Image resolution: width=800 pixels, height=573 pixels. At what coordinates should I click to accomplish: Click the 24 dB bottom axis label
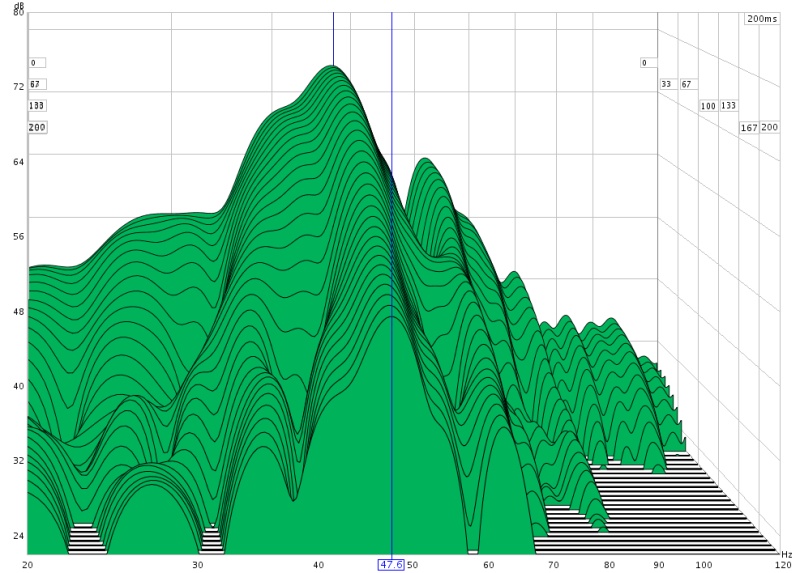(x=18, y=536)
